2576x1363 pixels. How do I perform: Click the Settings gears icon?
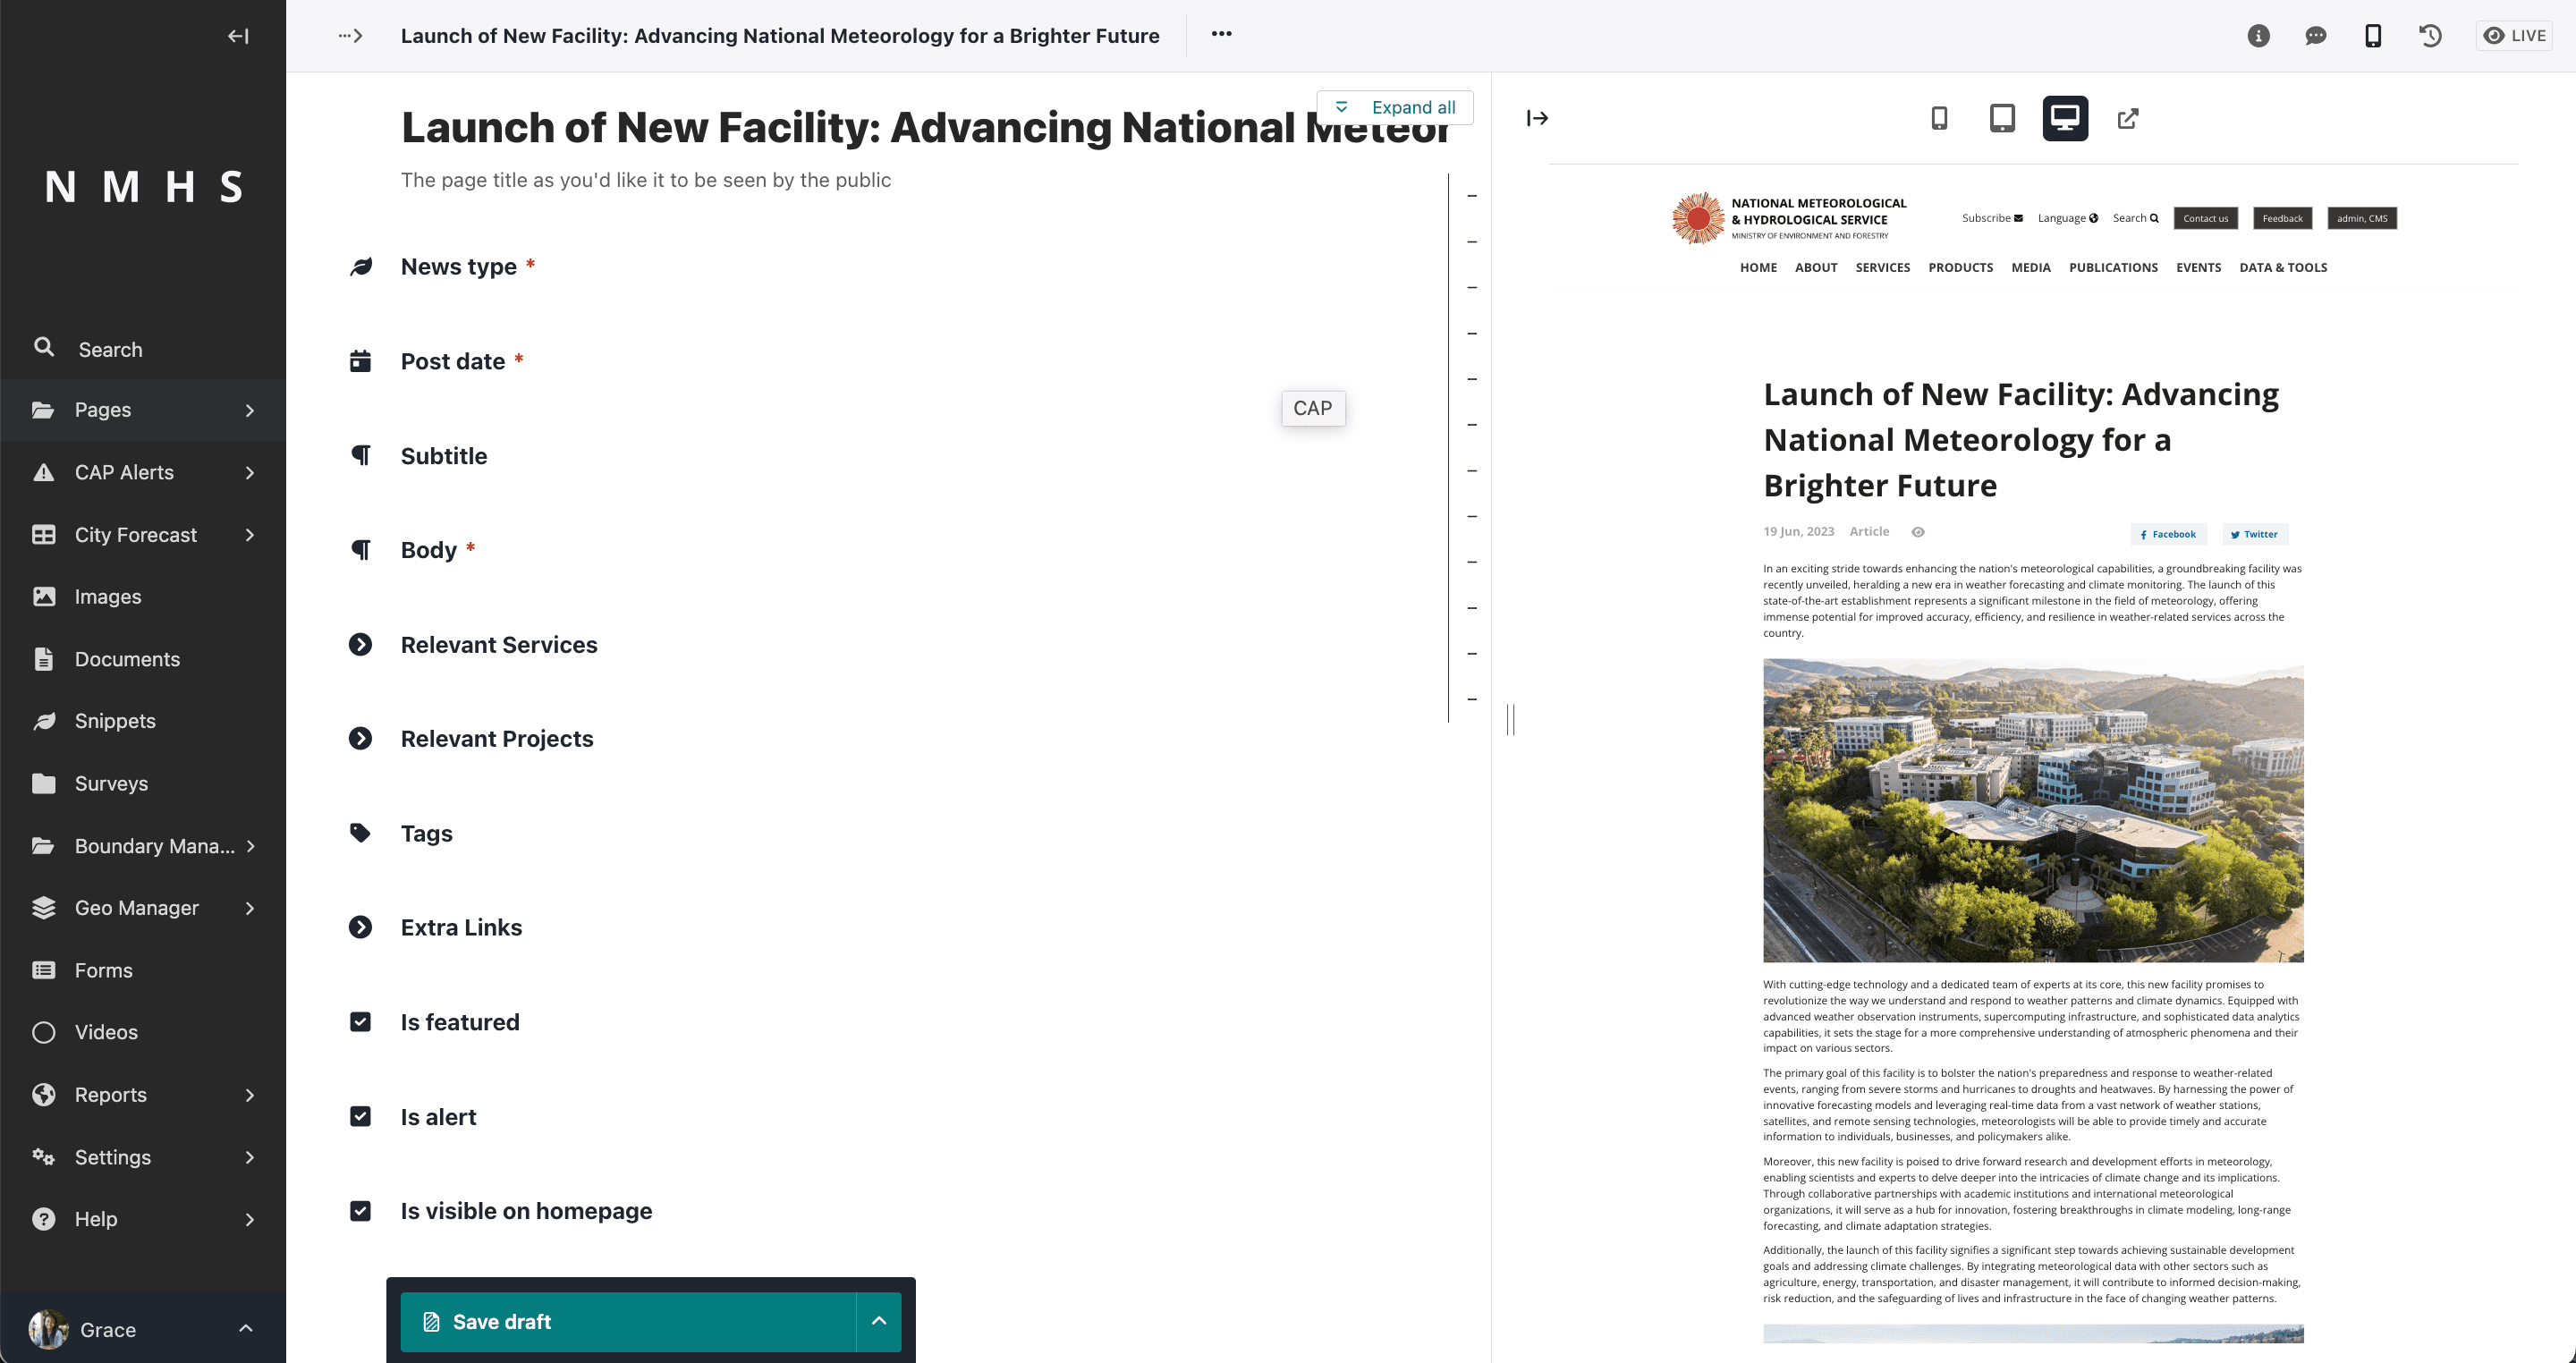click(44, 1157)
